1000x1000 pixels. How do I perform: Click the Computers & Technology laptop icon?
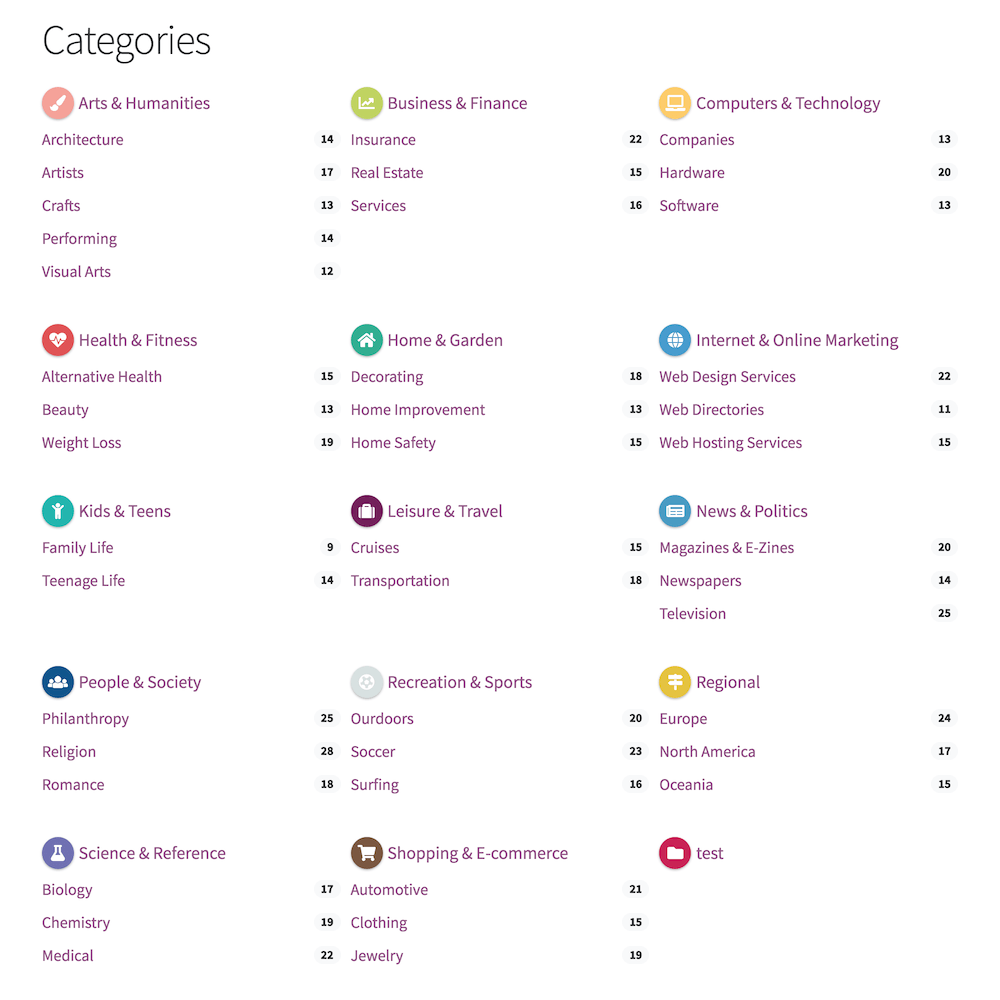(675, 103)
